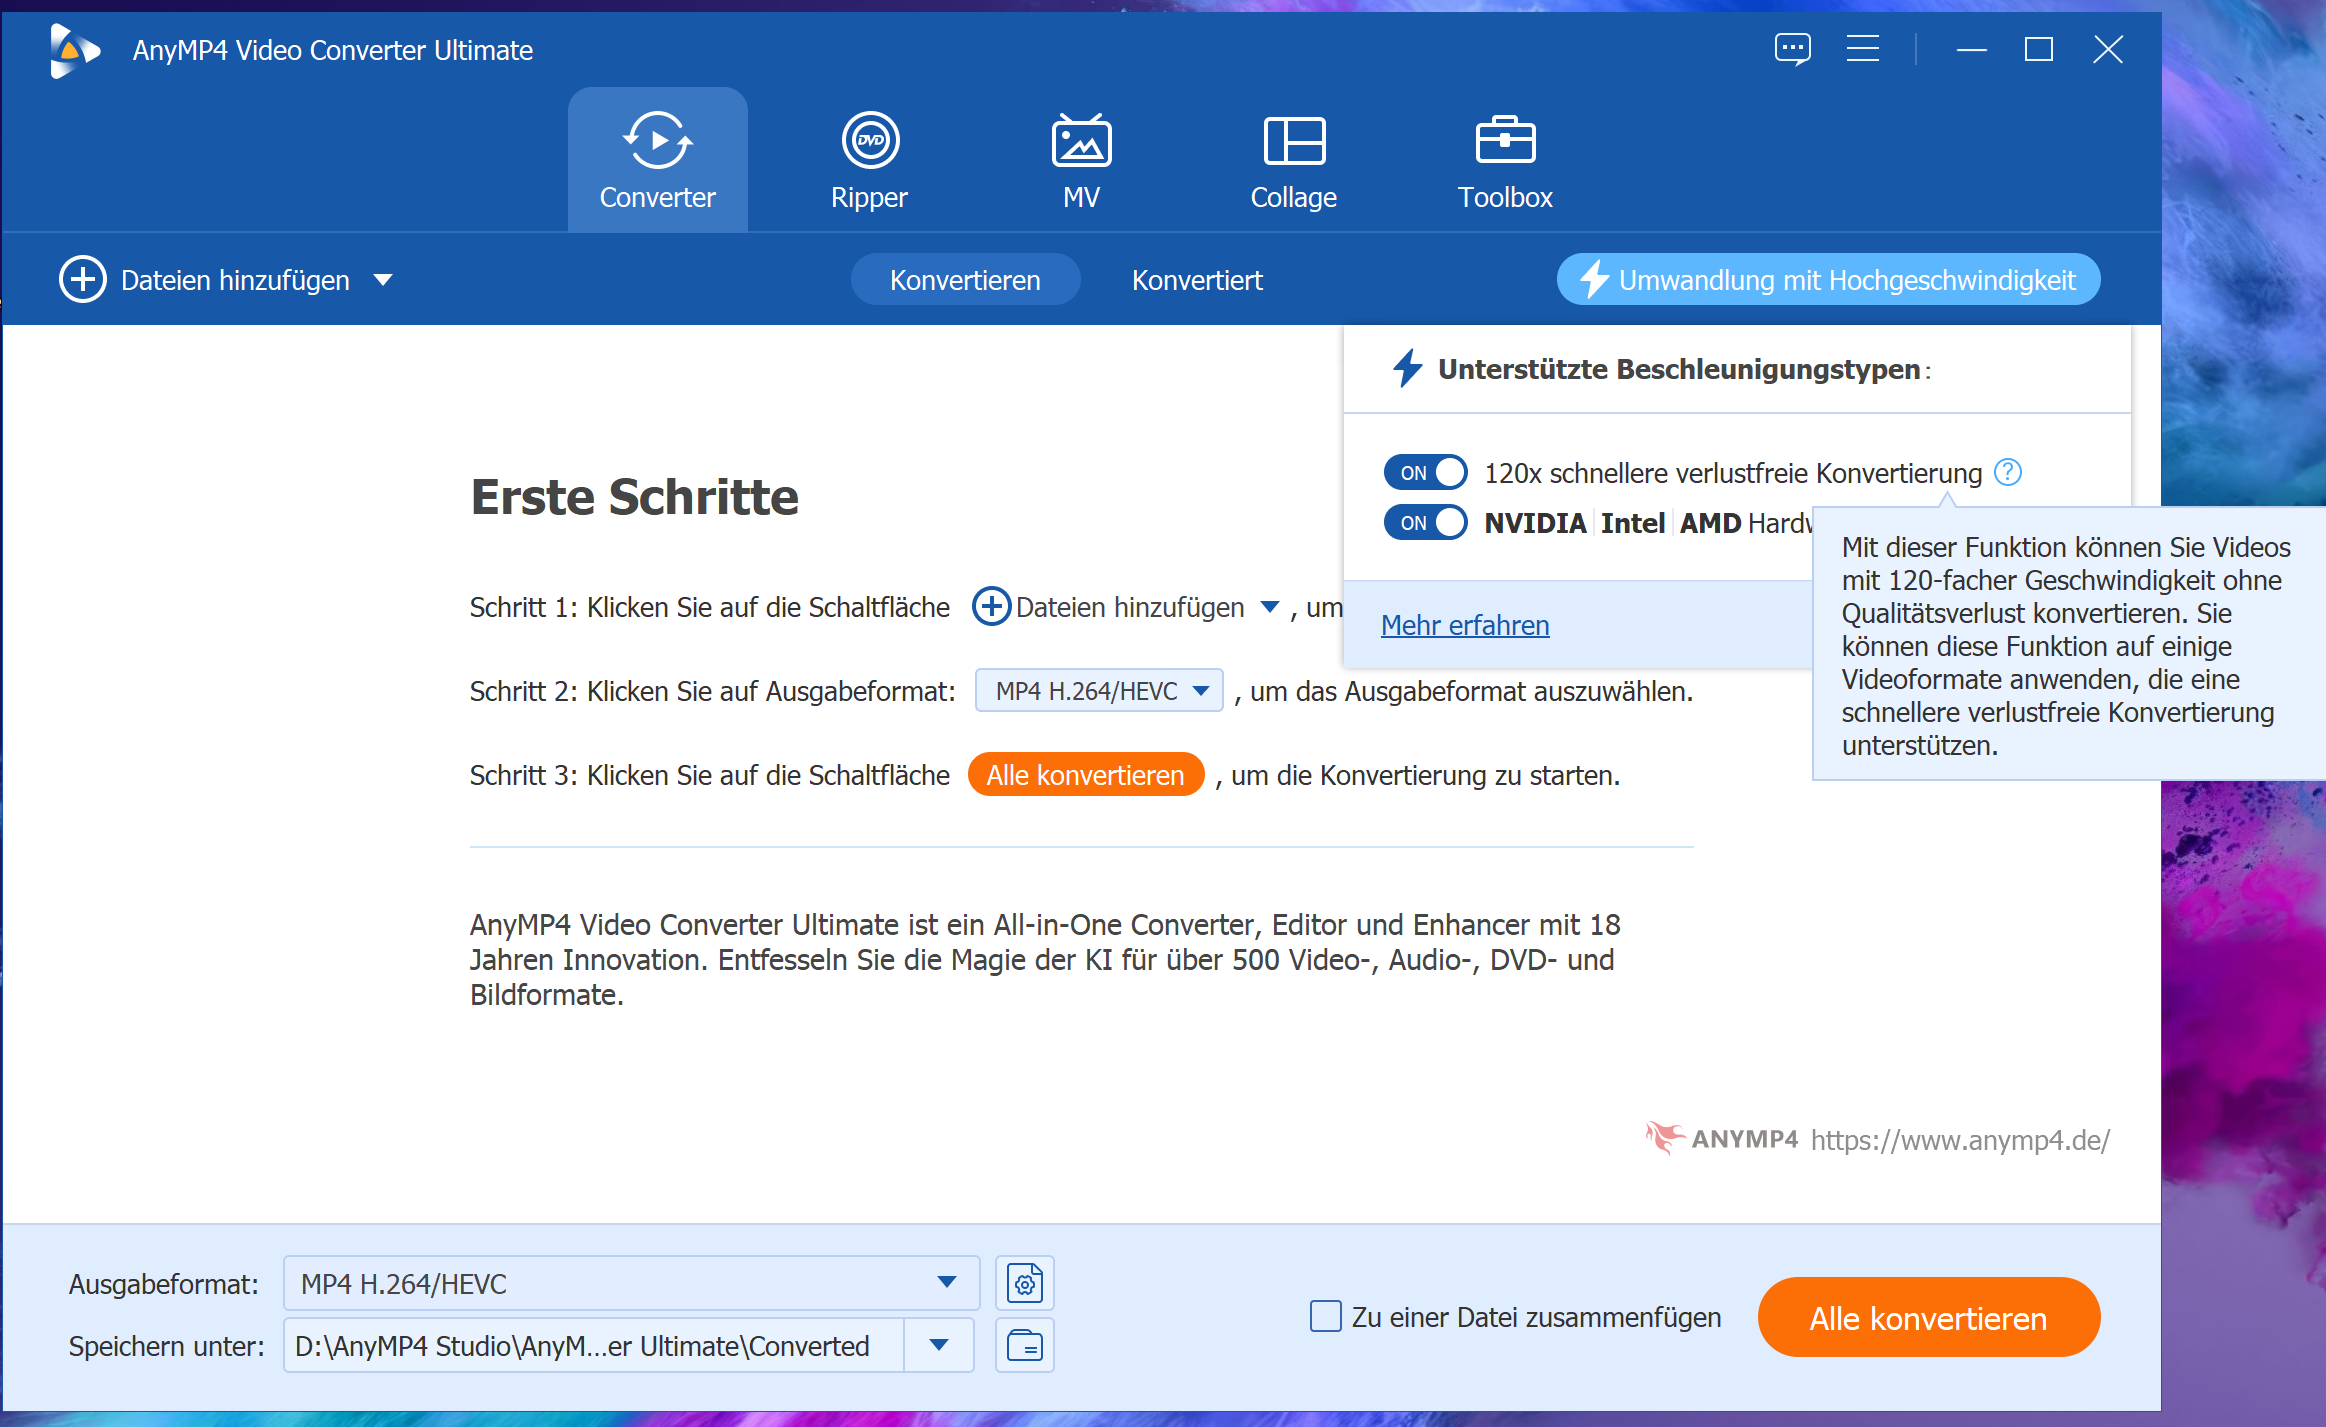The height and width of the screenshot is (1427, 2326).
Task: Open the Converter tab
Action: (x=657, y=160)
